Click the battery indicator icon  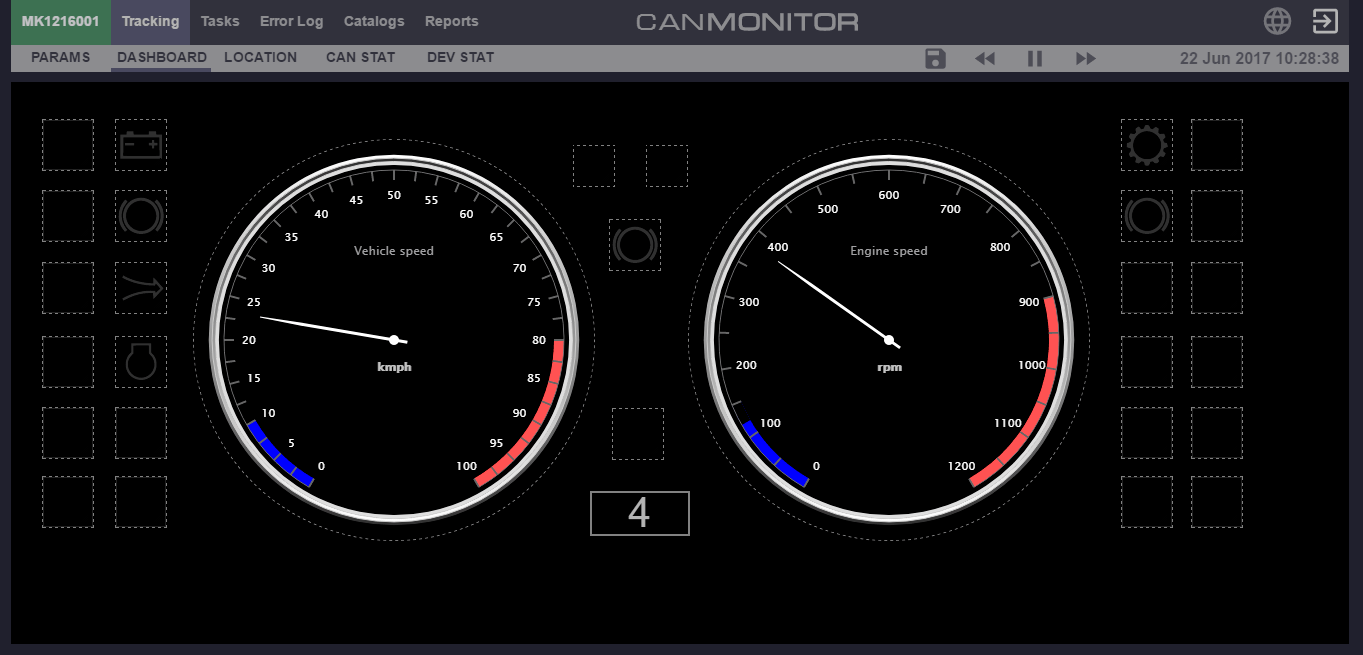pyautogui.click(x=141, y=145)
